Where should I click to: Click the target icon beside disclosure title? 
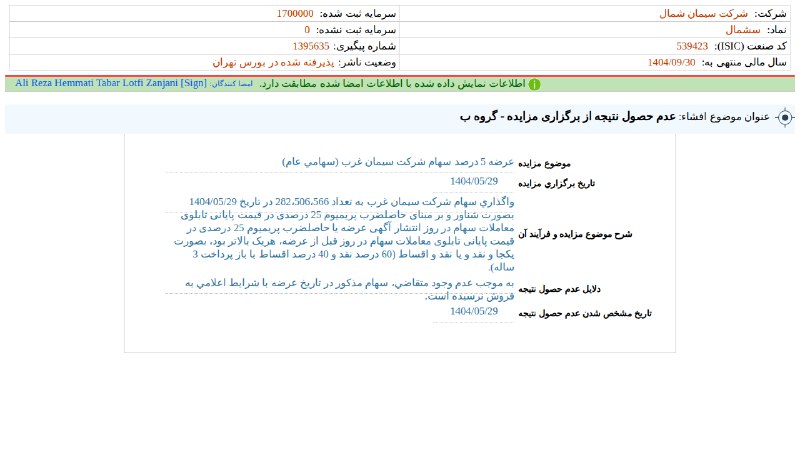(x=785, y=118)
